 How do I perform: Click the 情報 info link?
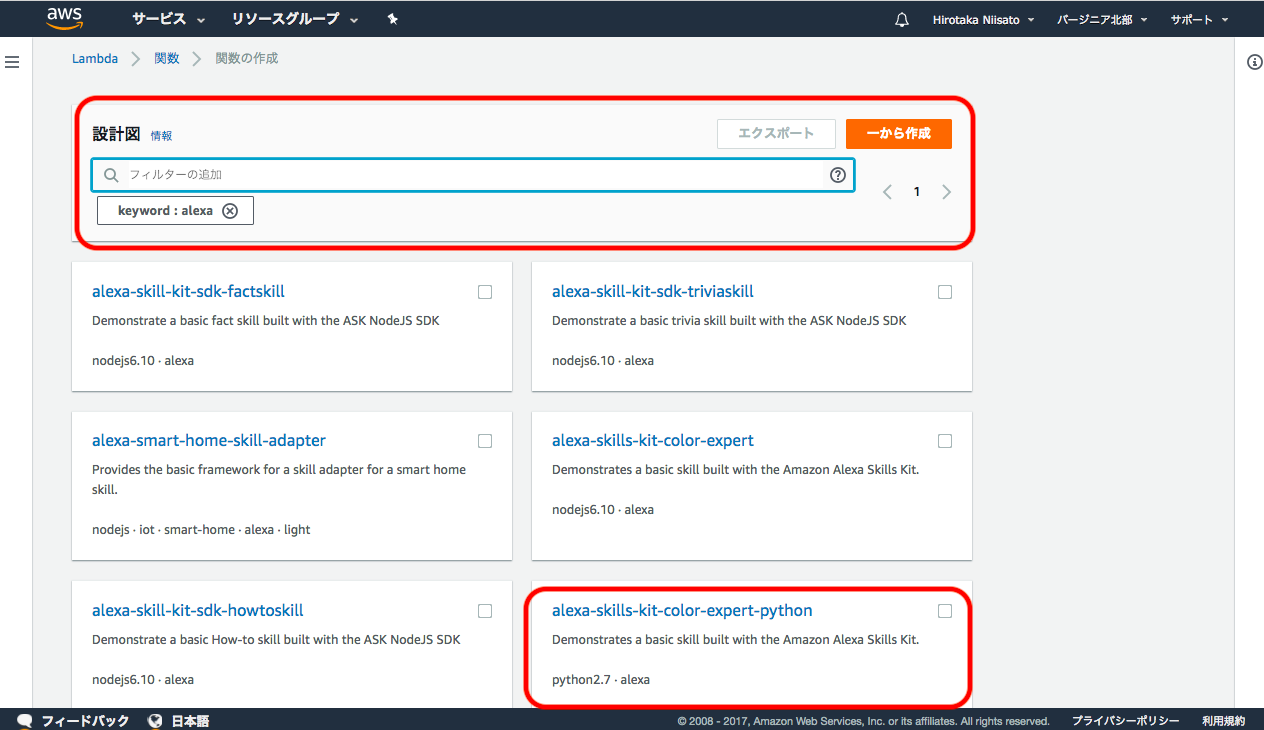[x=161, y=136]
